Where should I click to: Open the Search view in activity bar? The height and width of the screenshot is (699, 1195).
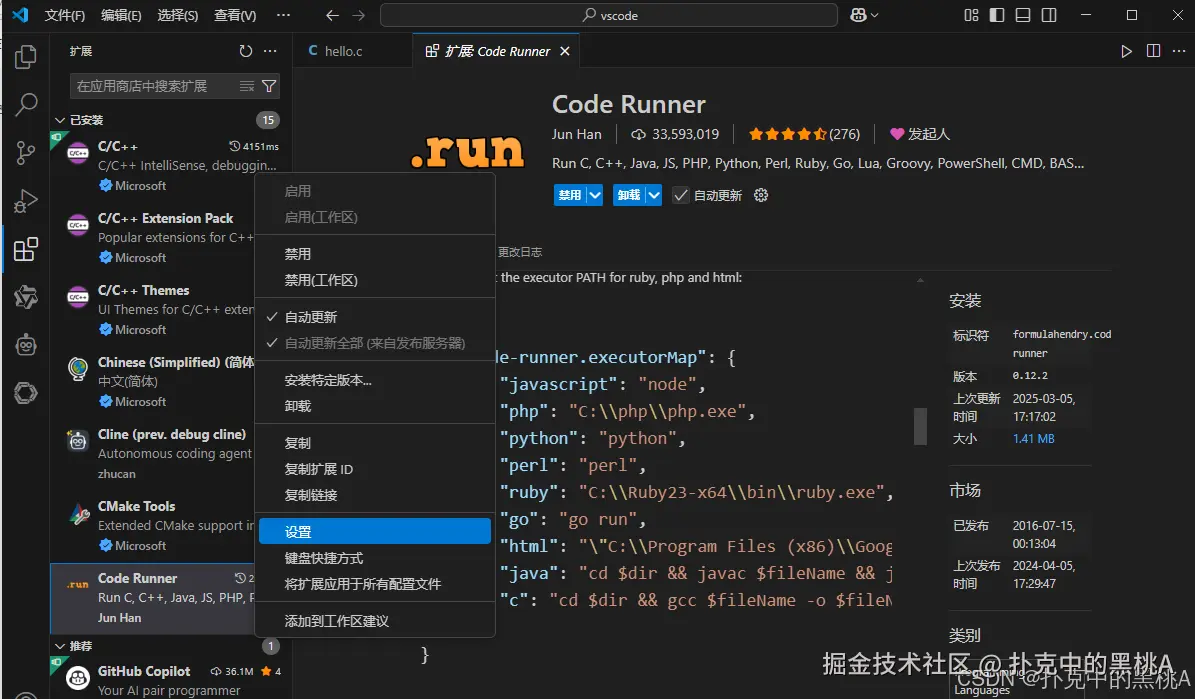tap(26, 104)
